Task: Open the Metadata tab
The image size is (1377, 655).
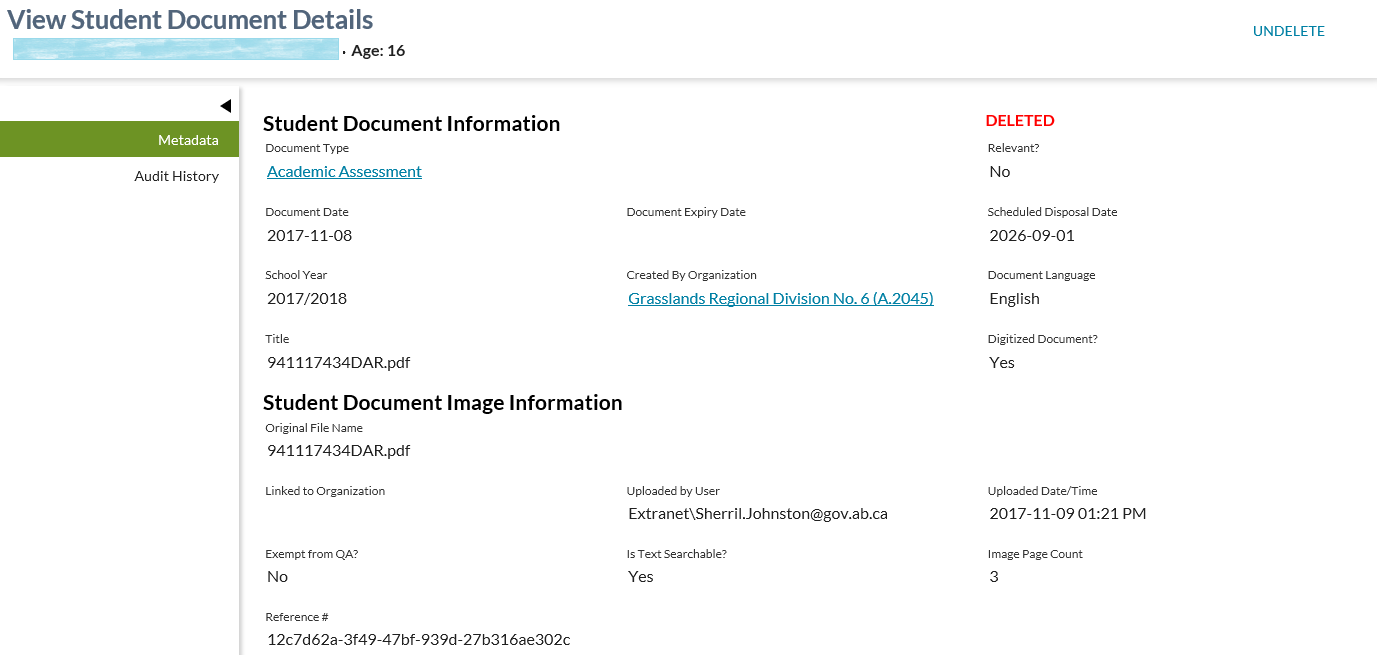Action: [188, 140]
